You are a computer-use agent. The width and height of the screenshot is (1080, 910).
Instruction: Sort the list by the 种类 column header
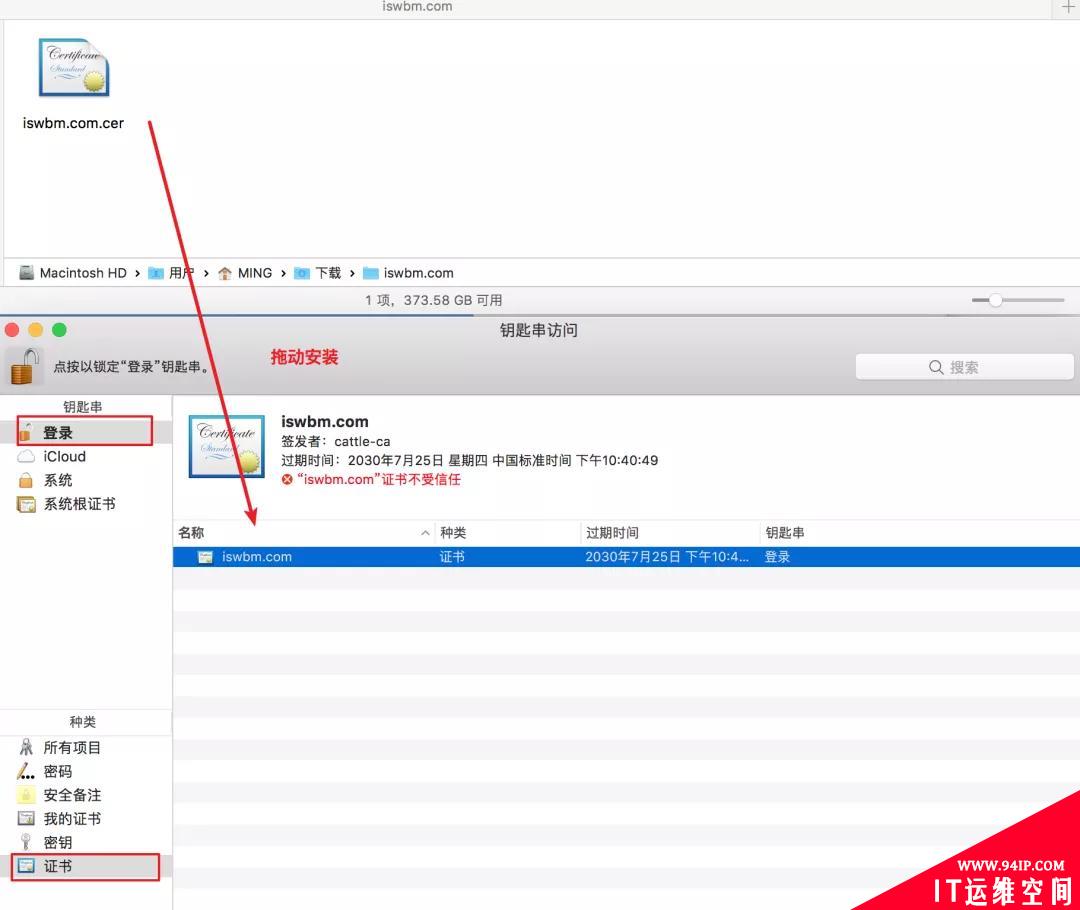[508, 532]
